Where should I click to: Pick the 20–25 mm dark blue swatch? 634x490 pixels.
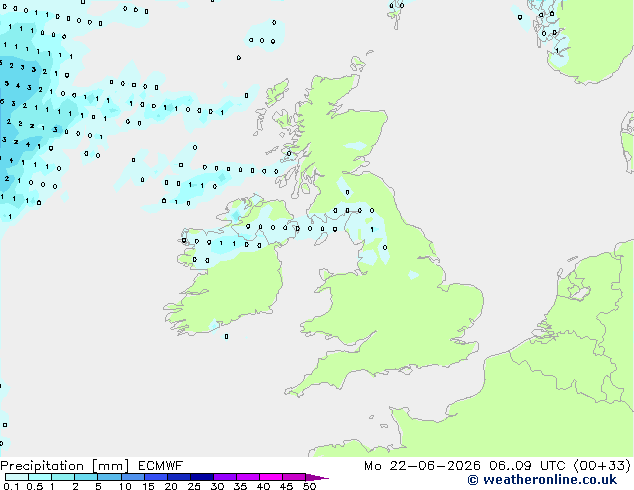pyautogui.click(x=179, y=477)
